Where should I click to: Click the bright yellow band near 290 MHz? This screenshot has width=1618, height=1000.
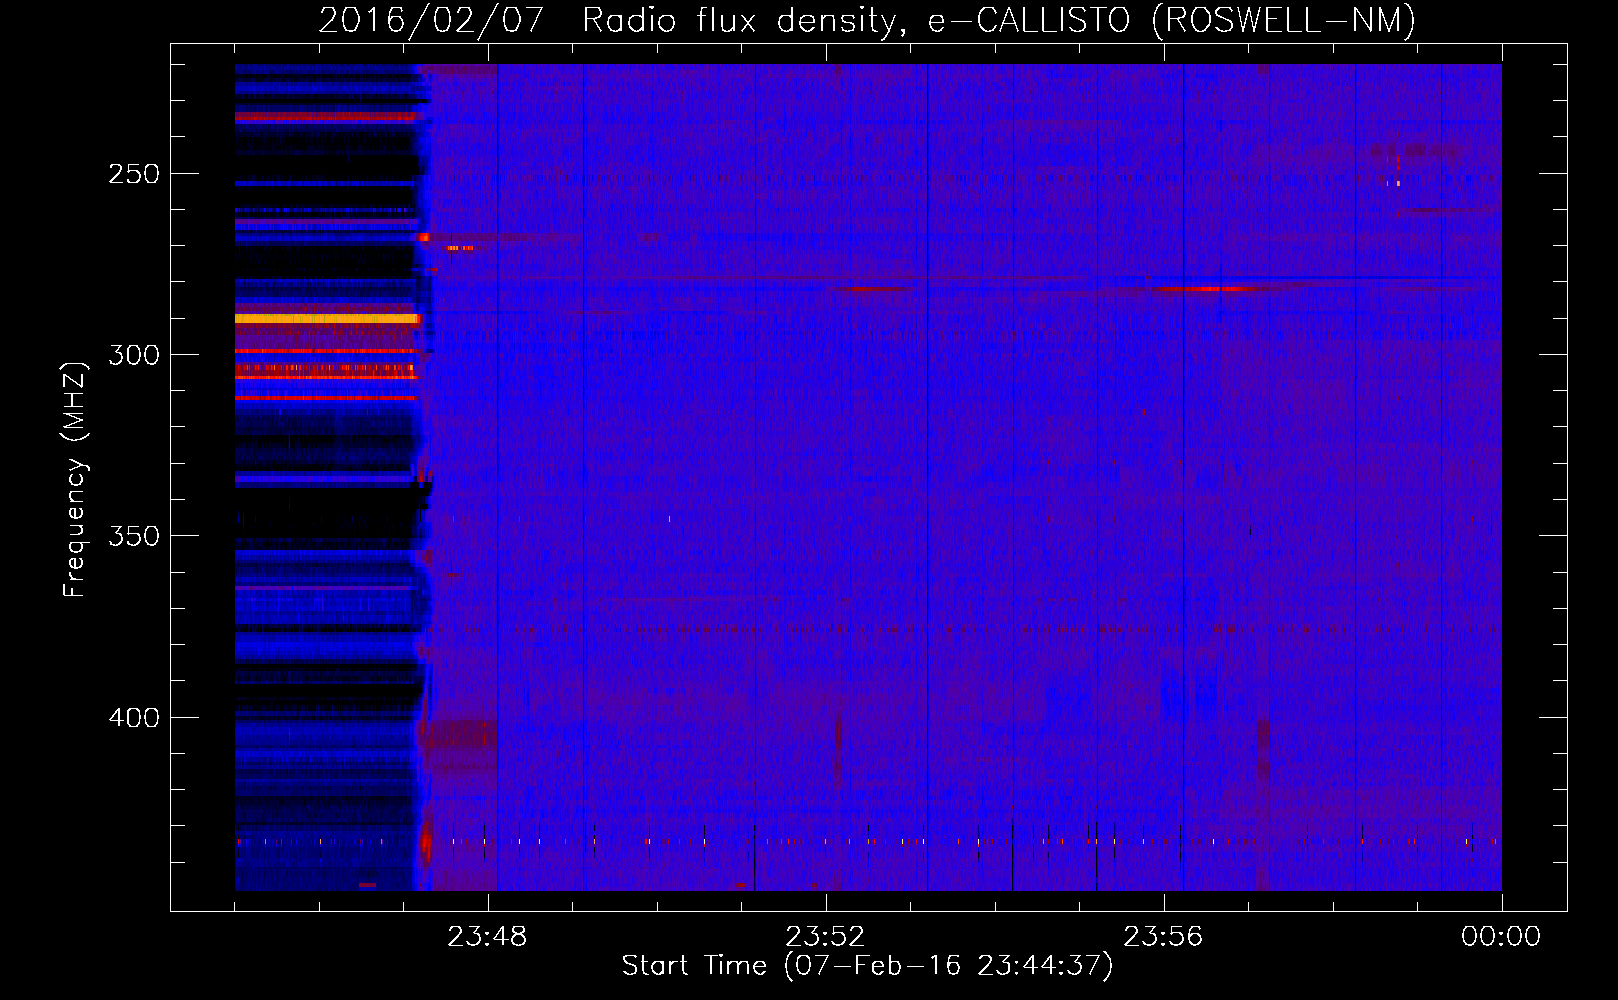pos(327,319)
